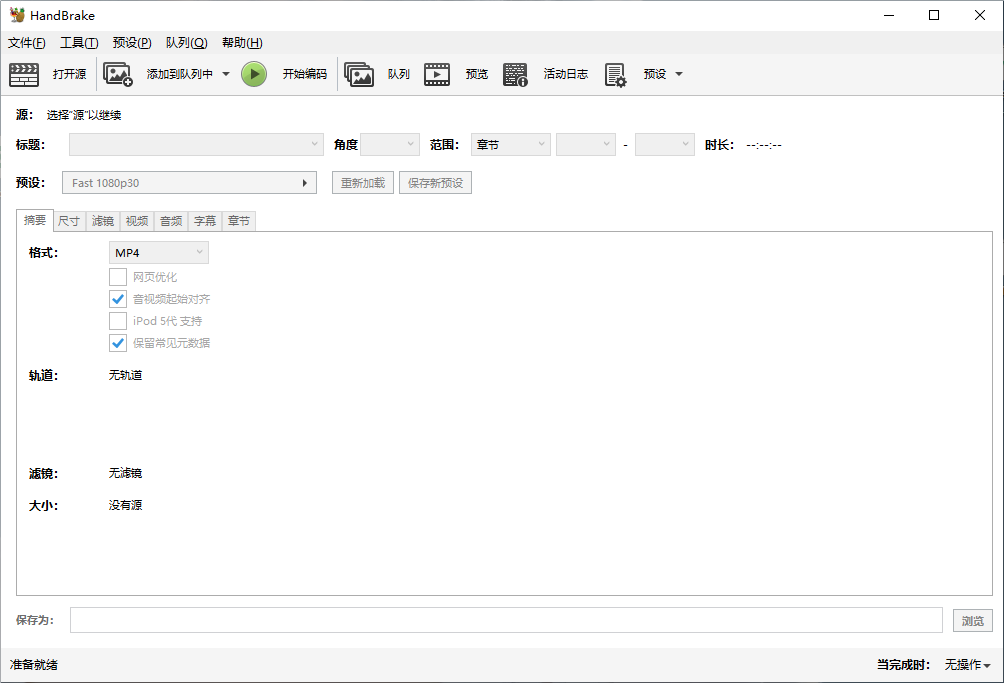
Task: Open the 范围 章节 dropdown
Action: tap(510, 145)
